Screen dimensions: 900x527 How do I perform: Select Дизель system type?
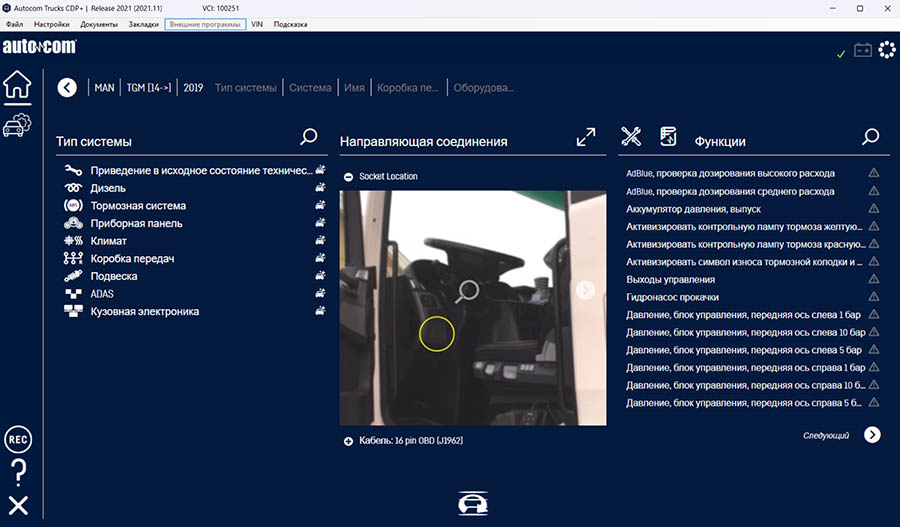click(108, 188)
